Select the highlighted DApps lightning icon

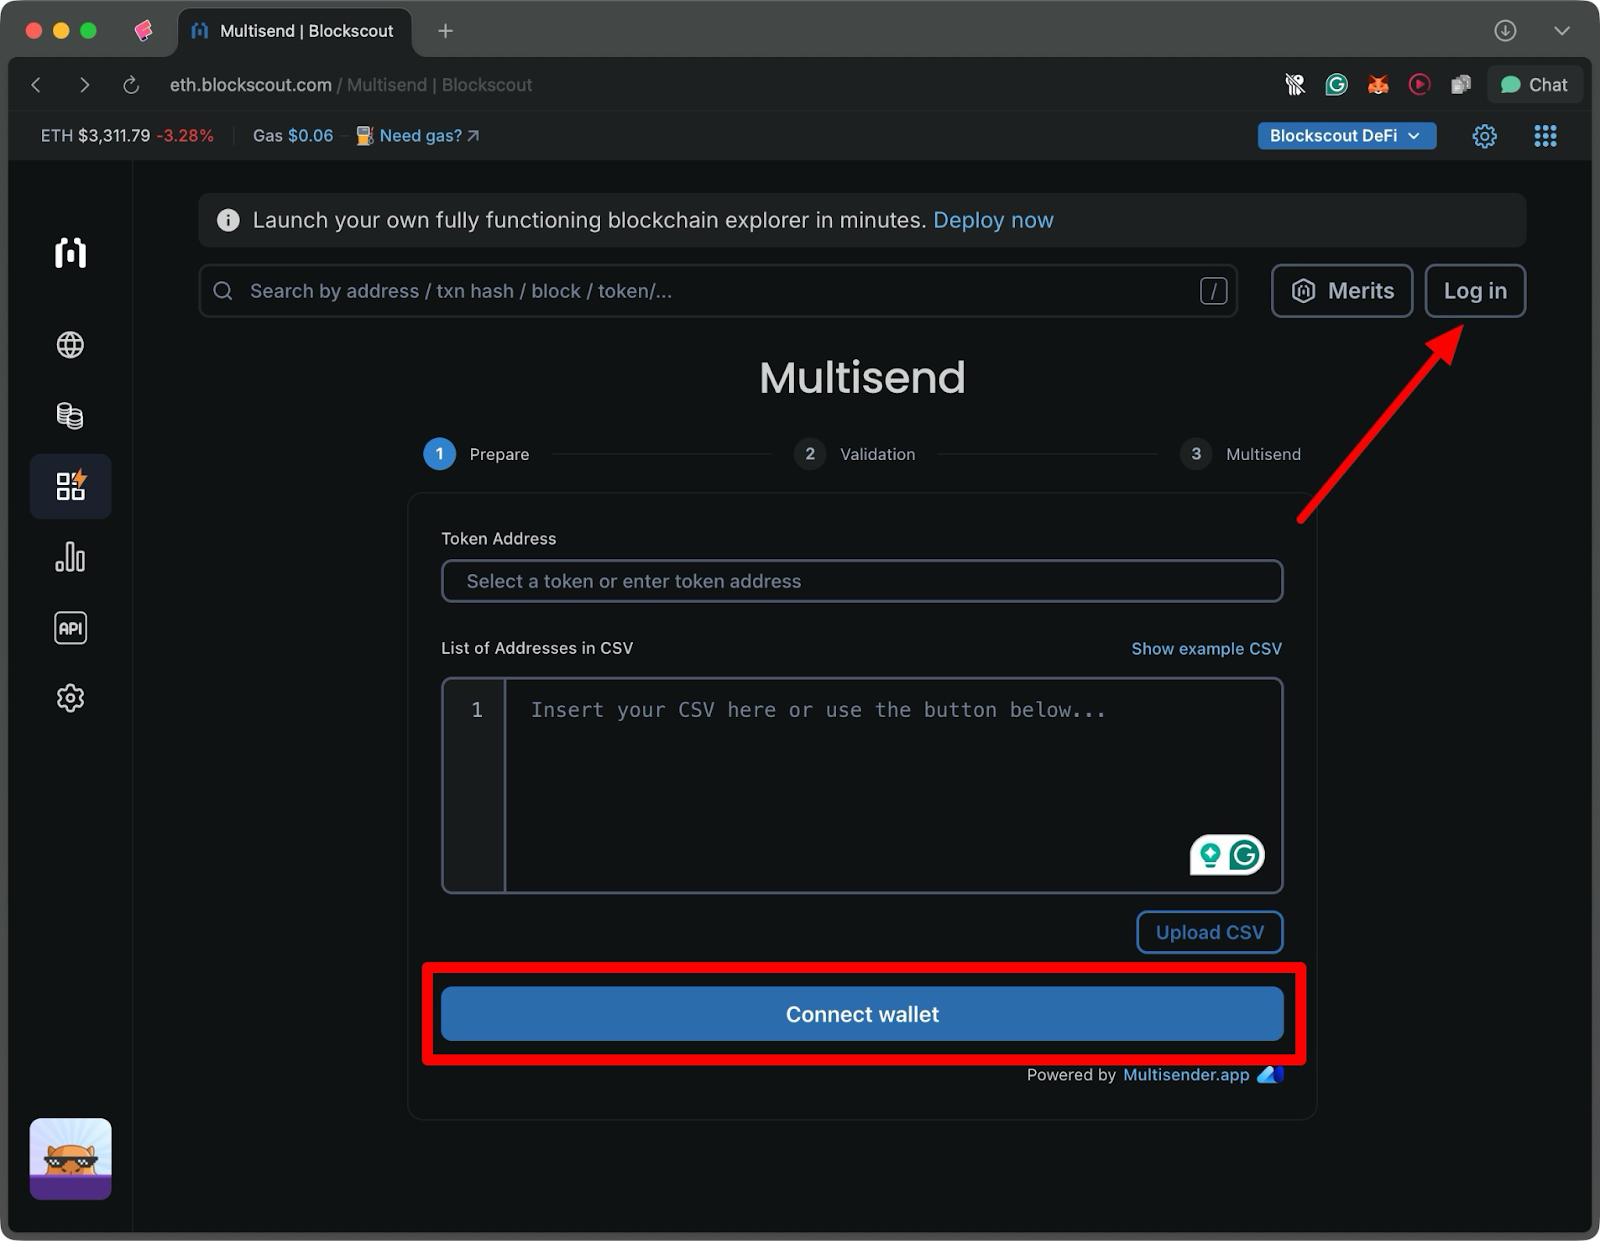(70, 486)
